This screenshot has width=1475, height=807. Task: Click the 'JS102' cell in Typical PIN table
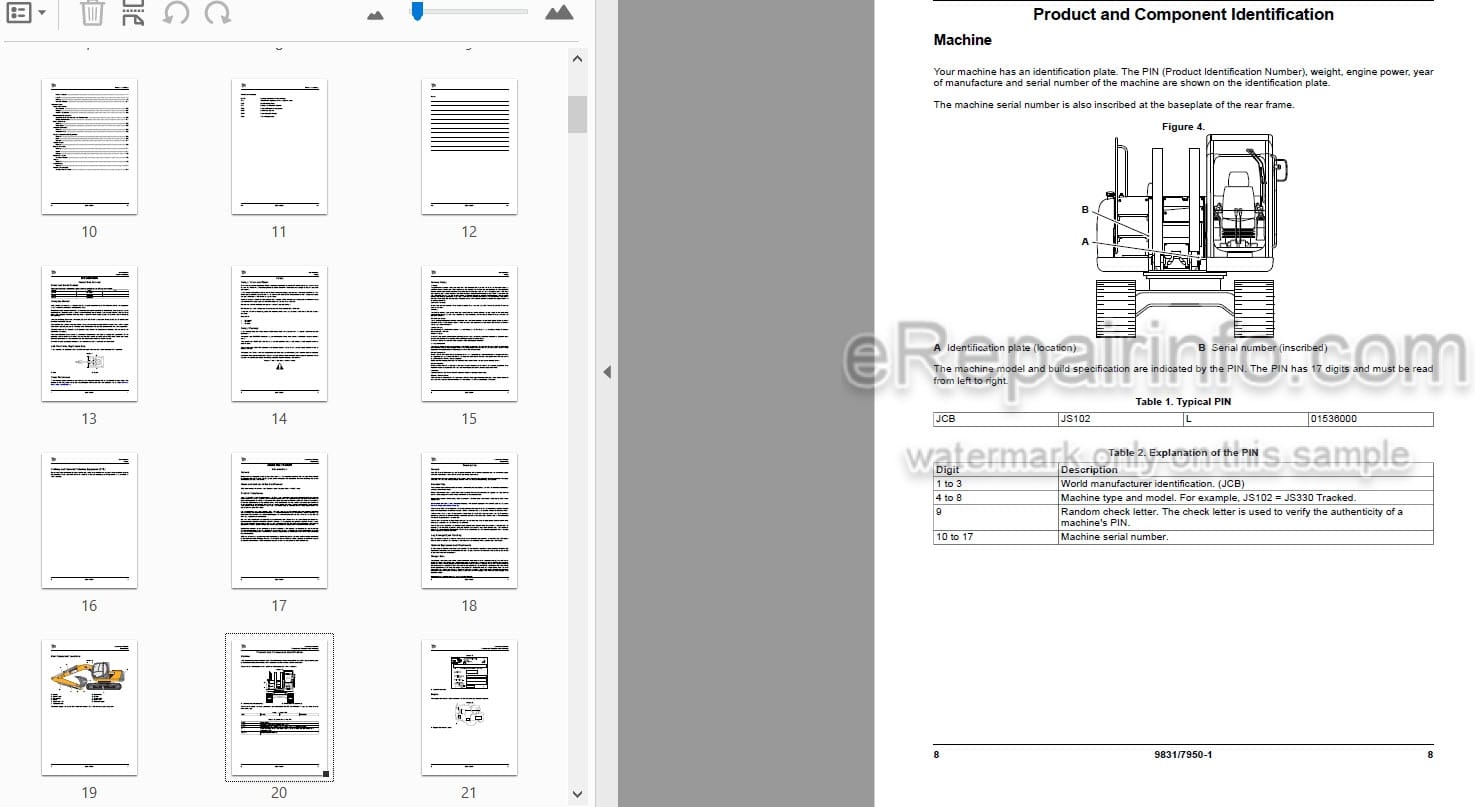tap(1120, 419)
